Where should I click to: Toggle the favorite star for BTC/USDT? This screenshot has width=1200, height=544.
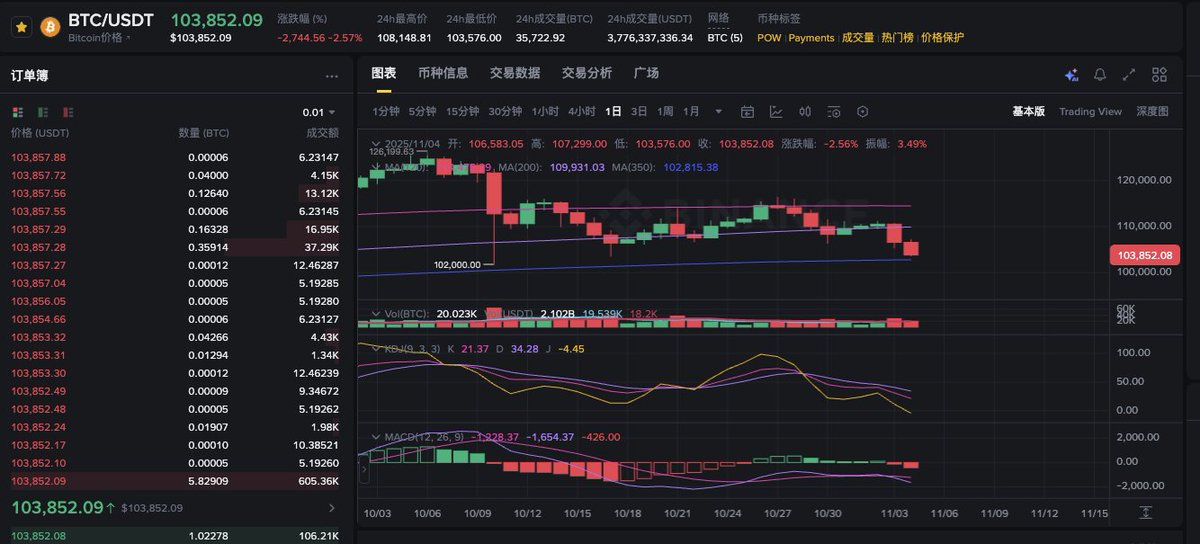pos(20,27)
